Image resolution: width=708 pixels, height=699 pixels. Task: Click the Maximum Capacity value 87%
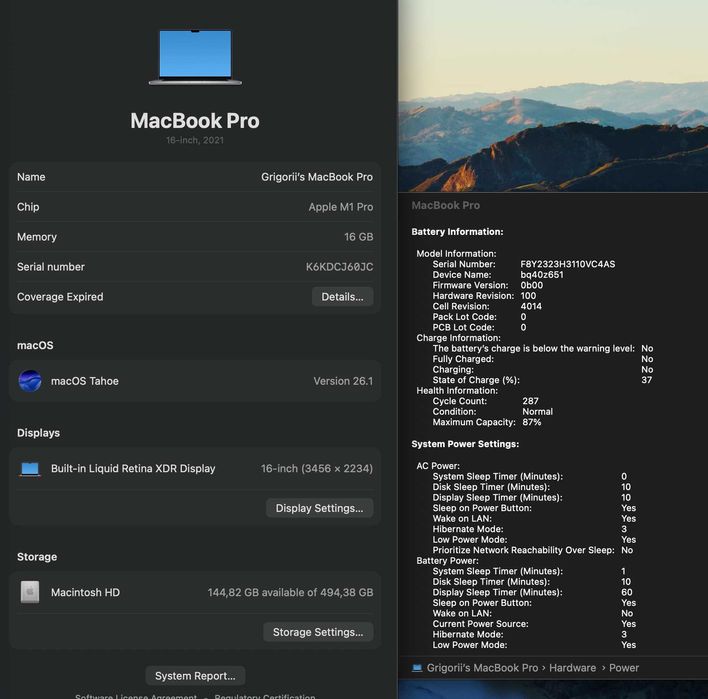pyautogui.click(x=531, y=422)
